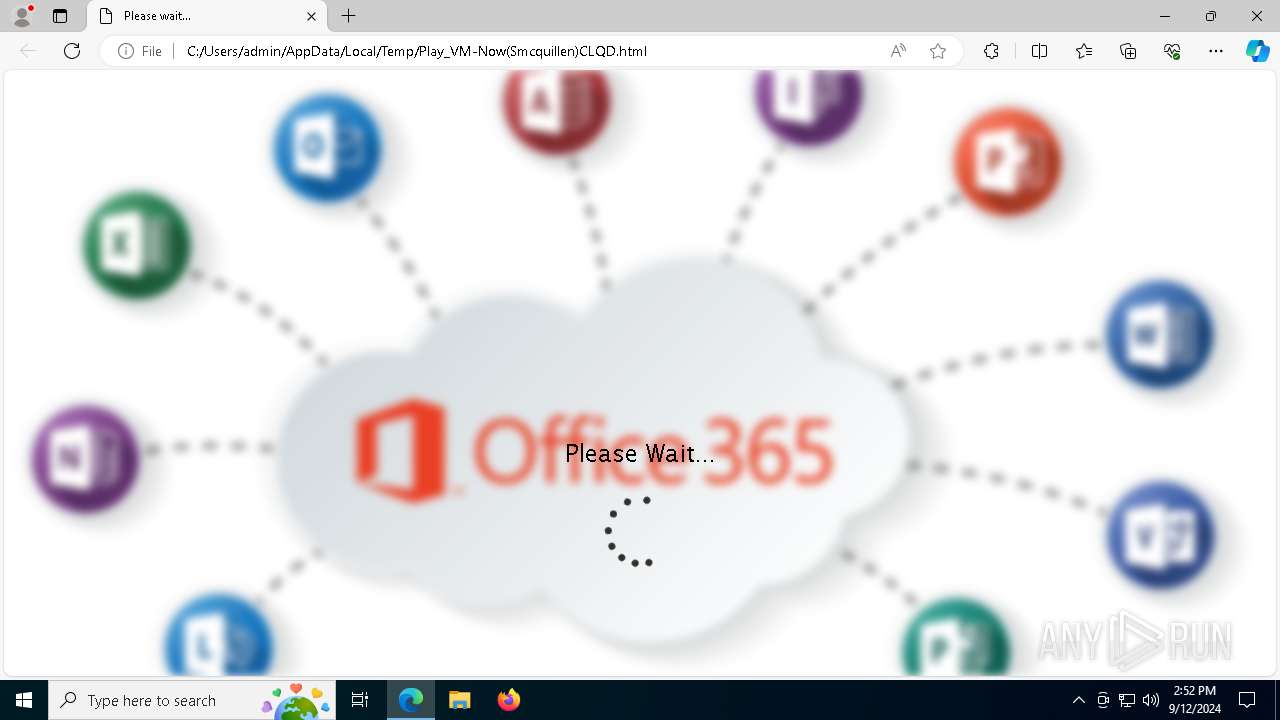Open Task View on taskbar
The height and width of the screenshot is (720, 1280).
[360, 700]
